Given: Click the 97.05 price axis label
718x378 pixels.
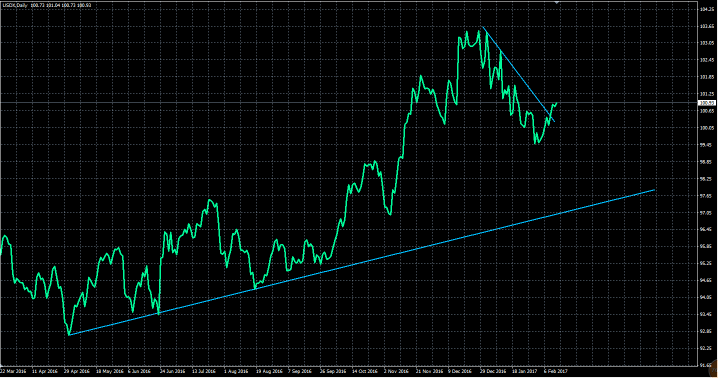Looking at the screenshot, I should click(707, 213).
